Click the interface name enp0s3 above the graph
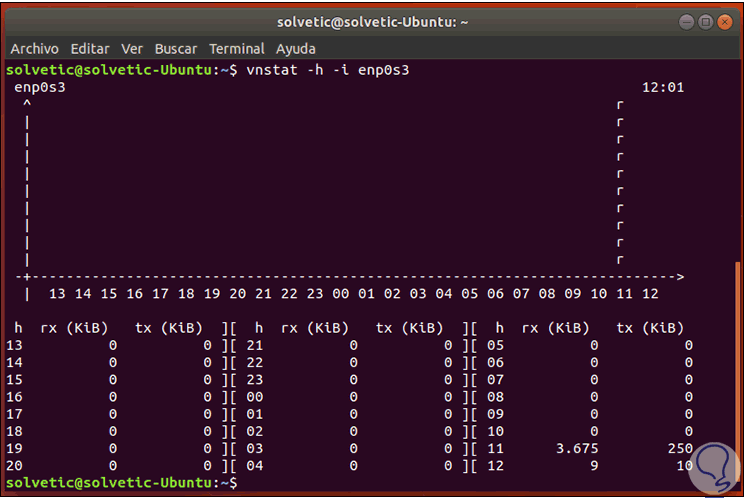 tap(40, 87)
